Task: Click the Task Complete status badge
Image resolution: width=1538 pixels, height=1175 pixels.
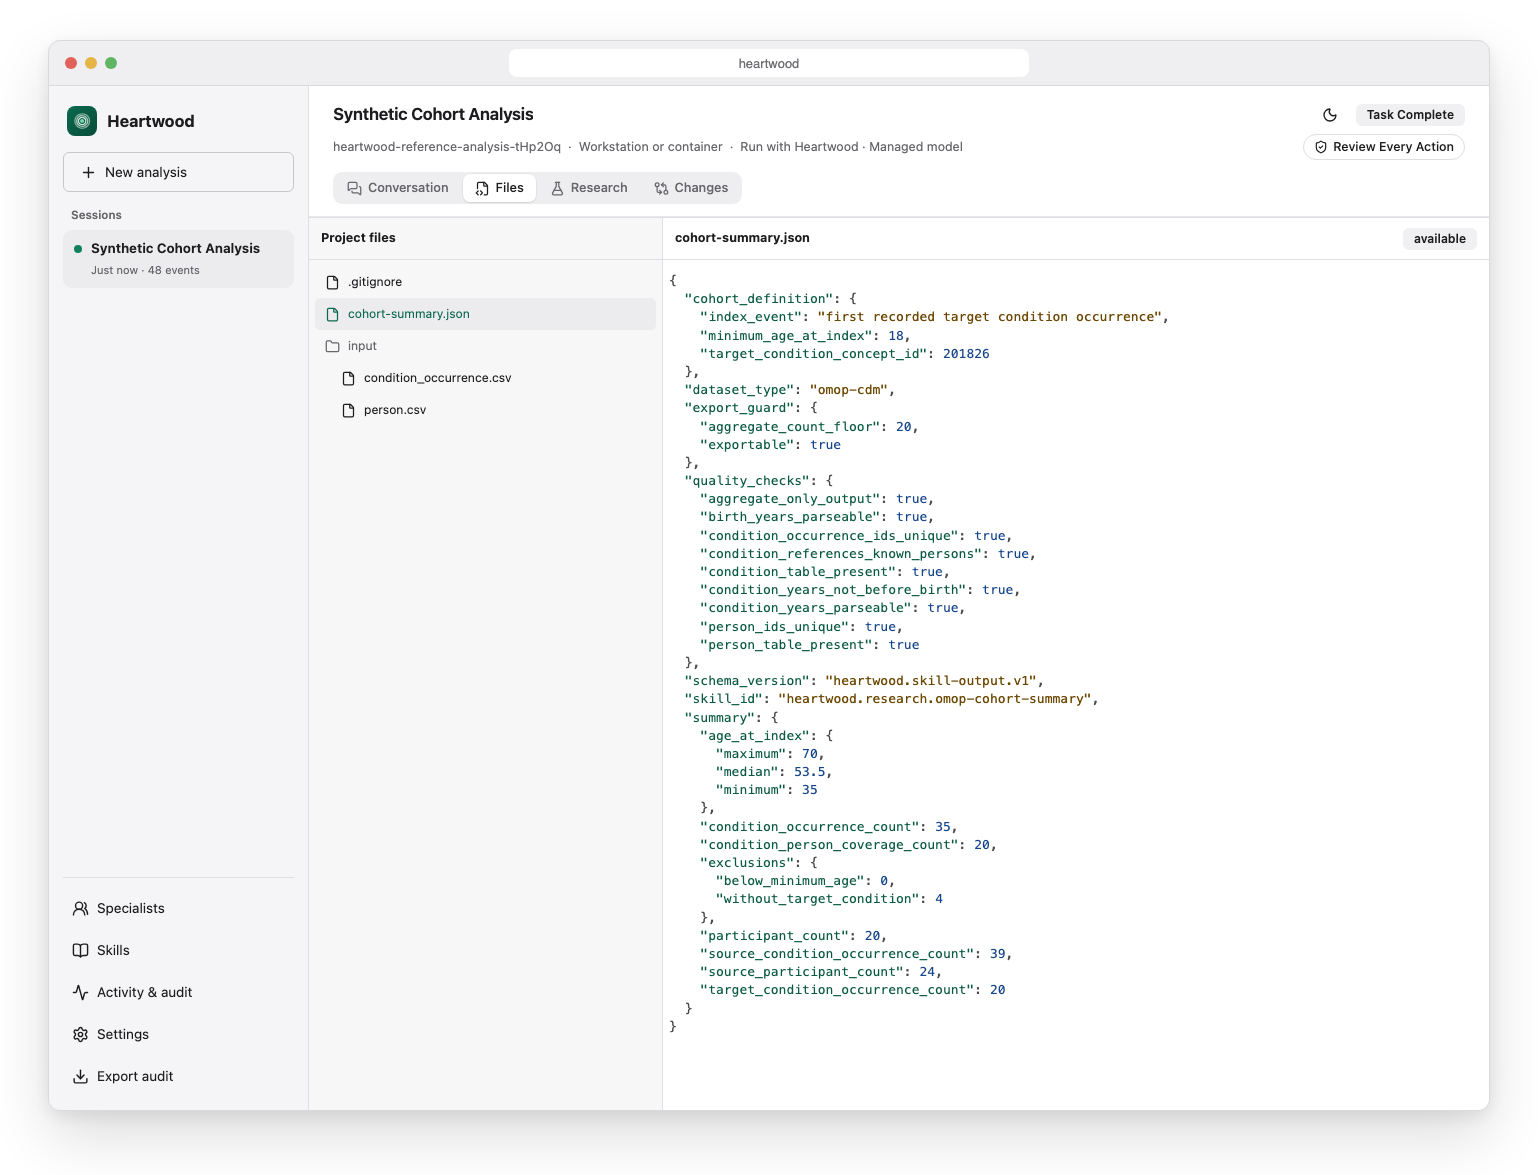Action: (x=1410, y=115)
